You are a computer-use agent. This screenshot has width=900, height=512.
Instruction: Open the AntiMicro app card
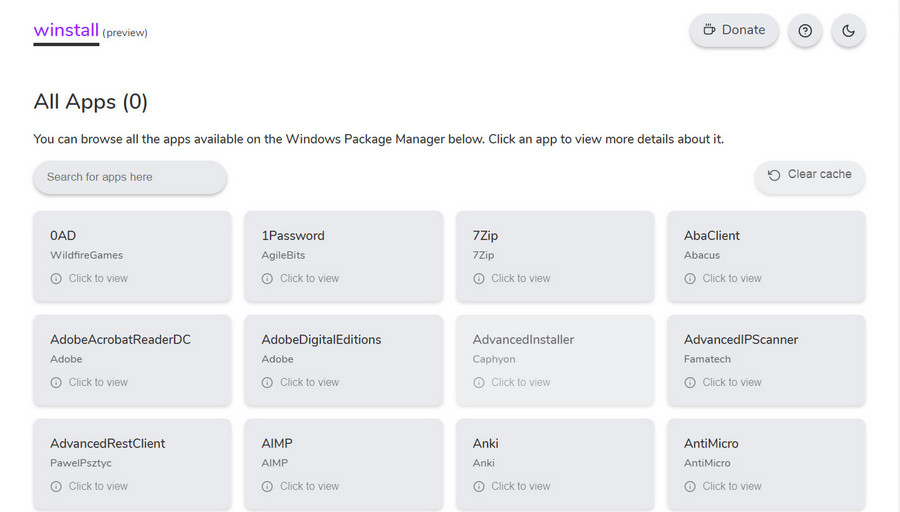click(766, 464)
